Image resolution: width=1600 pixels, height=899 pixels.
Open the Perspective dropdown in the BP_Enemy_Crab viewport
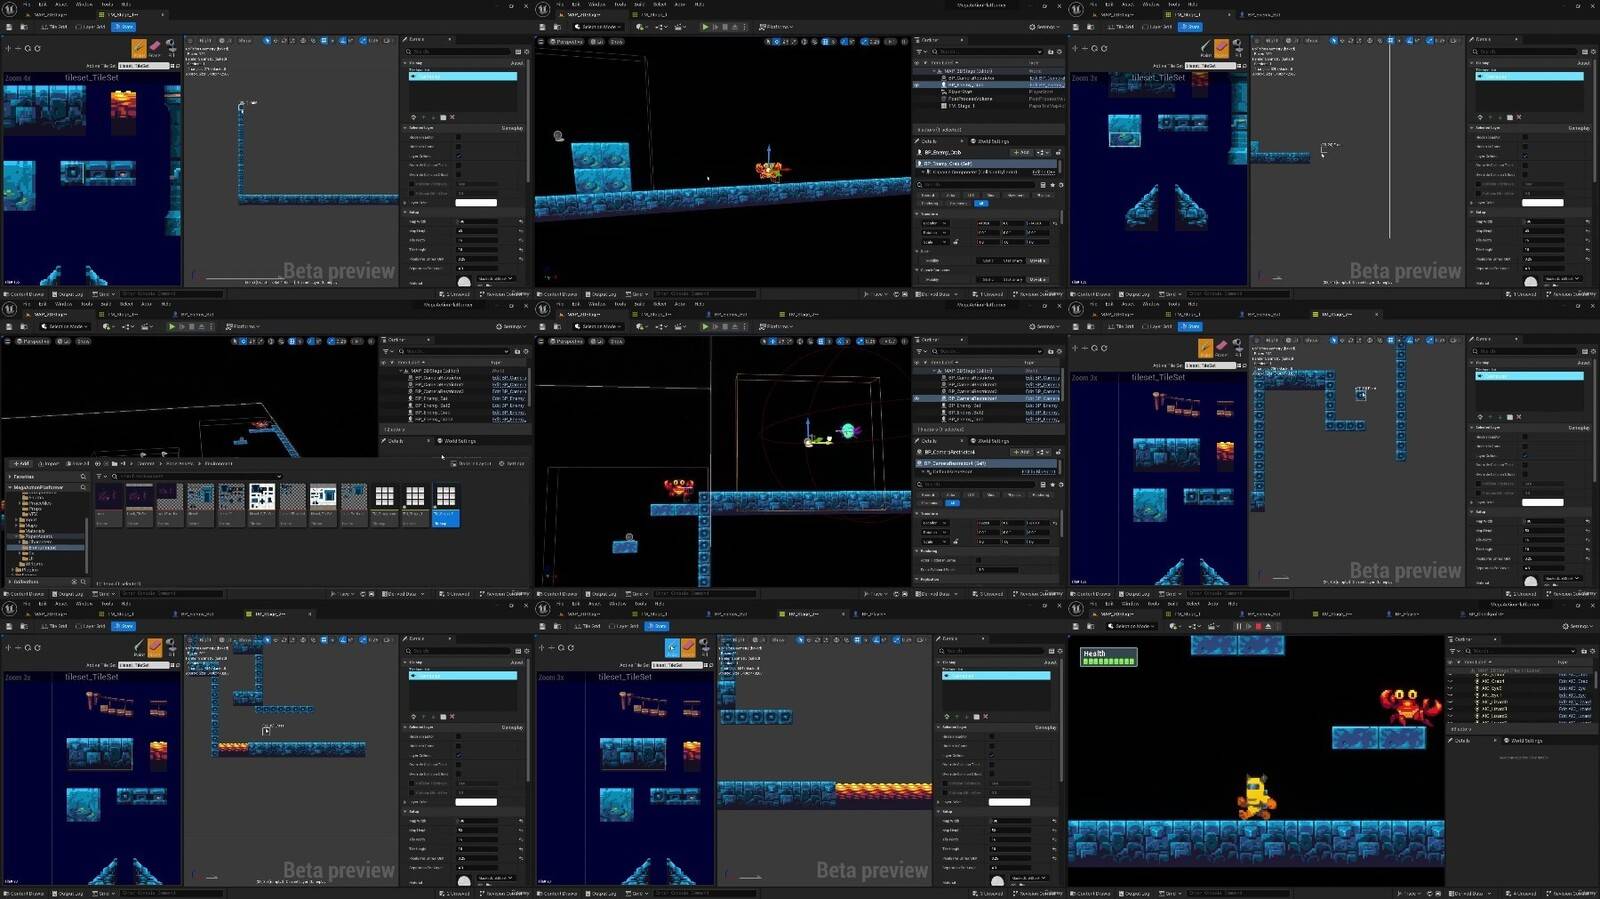click(x=568, y=42)
